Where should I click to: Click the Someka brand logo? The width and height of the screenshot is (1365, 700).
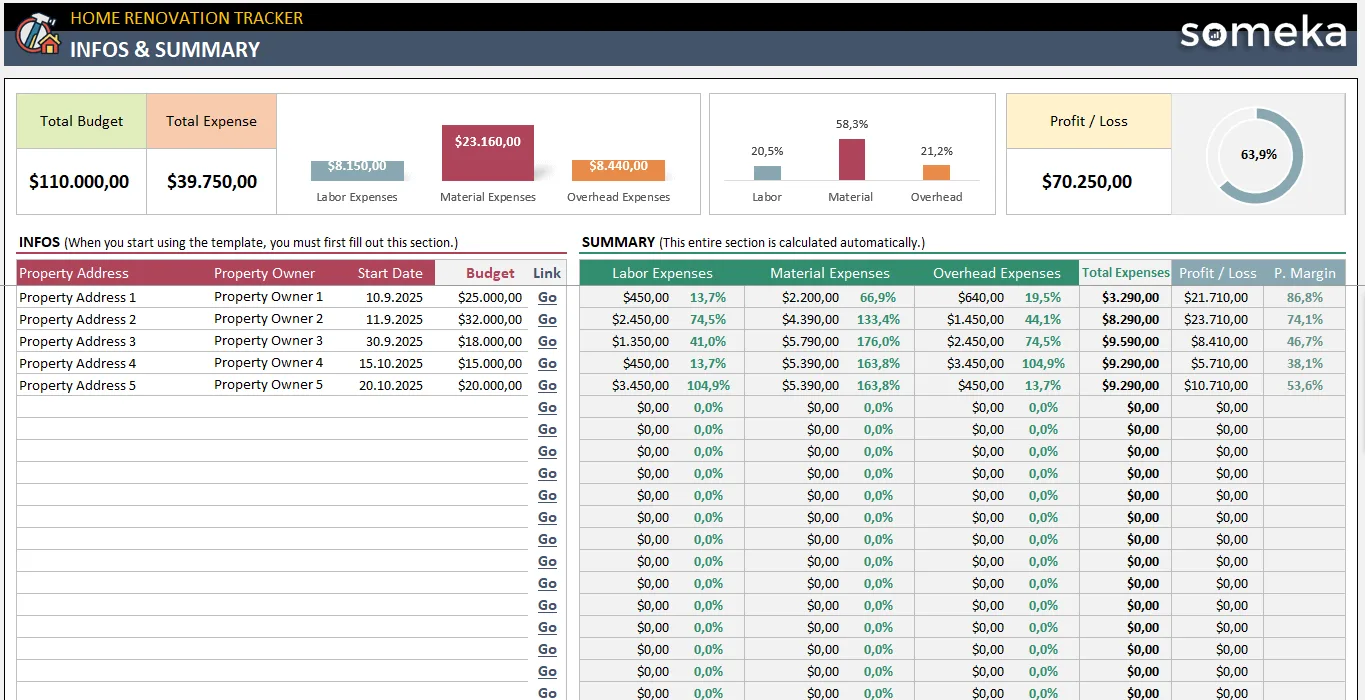(1263, 32)
